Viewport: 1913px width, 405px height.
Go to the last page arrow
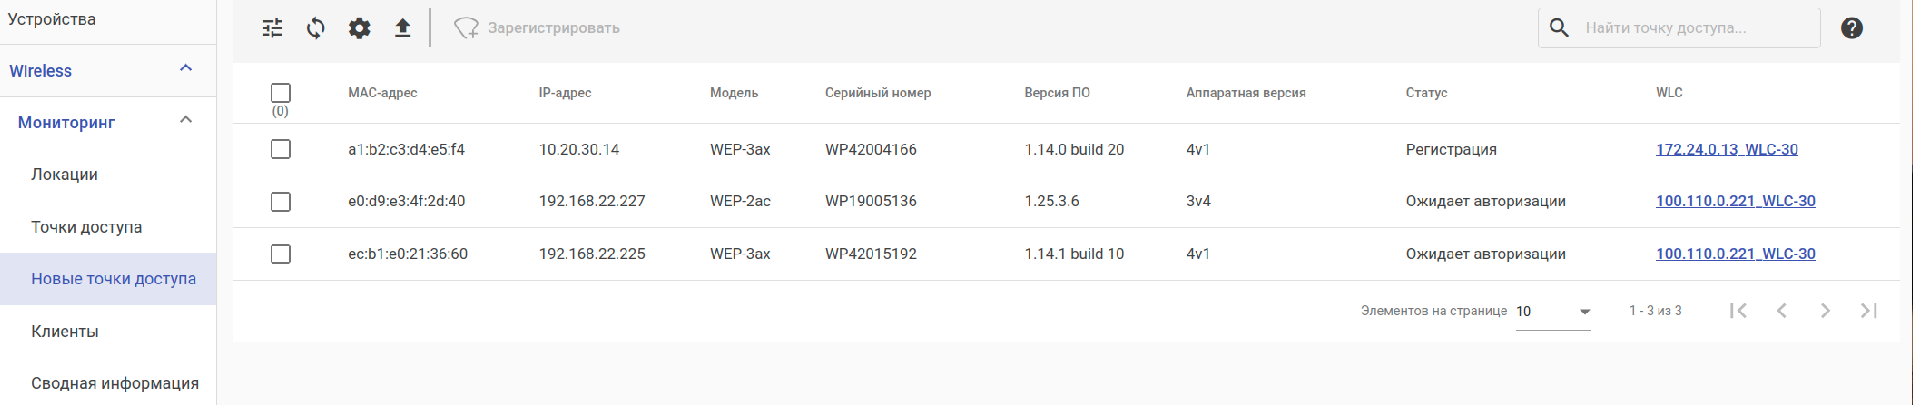1868,311
